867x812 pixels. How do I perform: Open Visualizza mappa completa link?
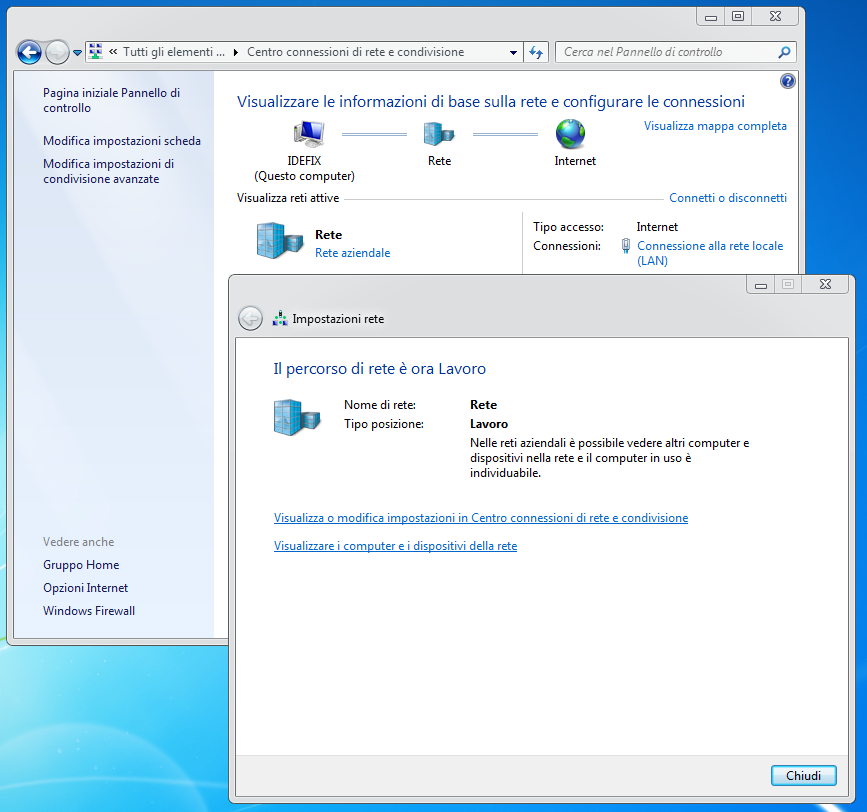pyautogui.click(x=715, y=126)
